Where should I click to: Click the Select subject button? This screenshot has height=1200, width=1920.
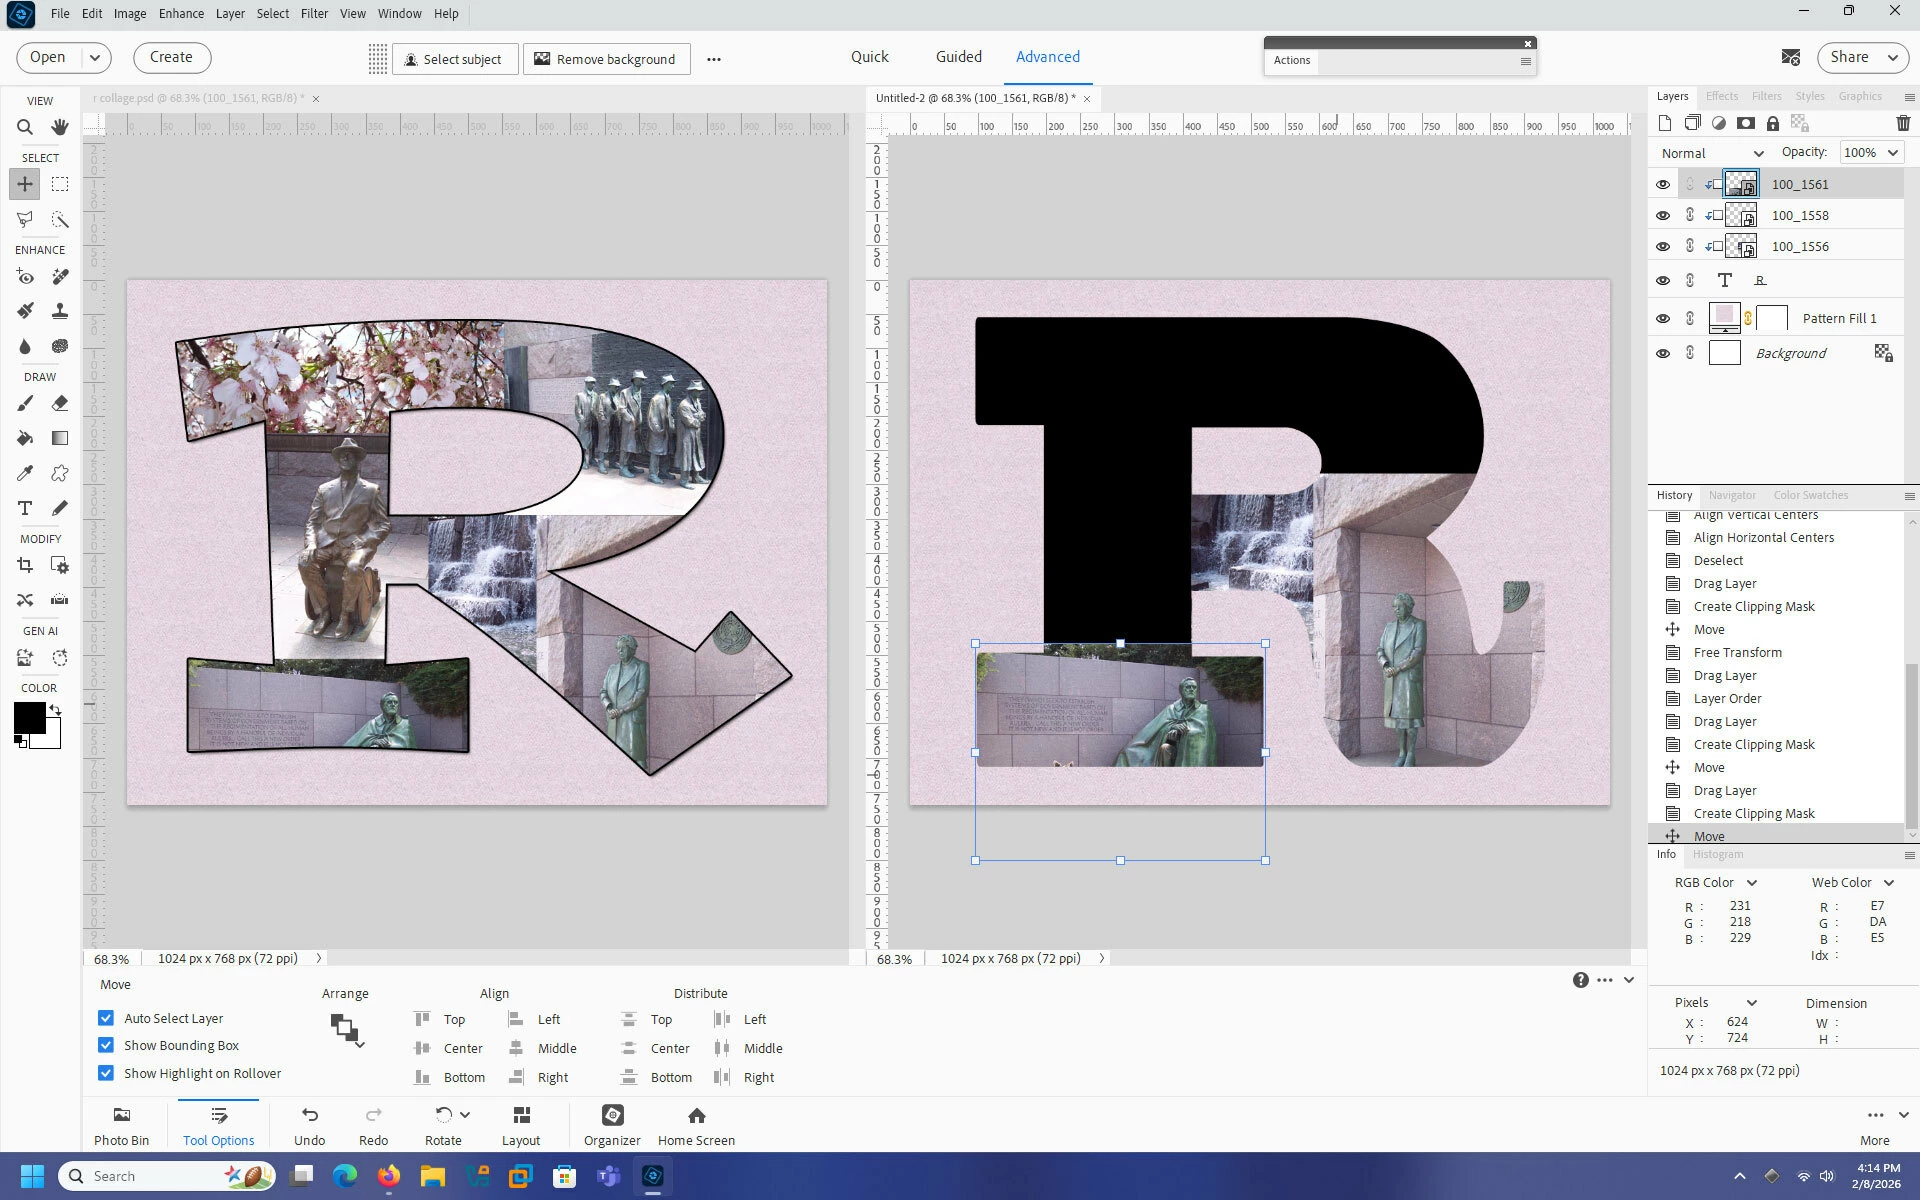[453, 59]
